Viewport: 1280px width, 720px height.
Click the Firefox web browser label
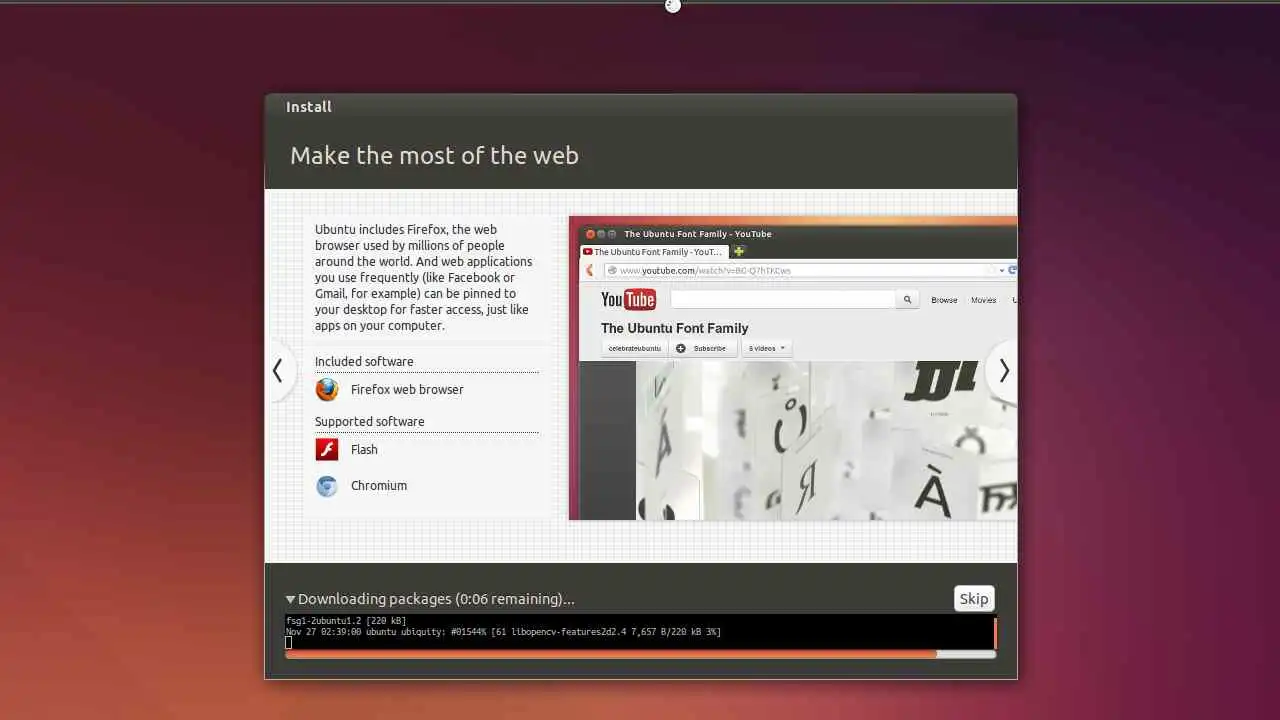(407, 390)
